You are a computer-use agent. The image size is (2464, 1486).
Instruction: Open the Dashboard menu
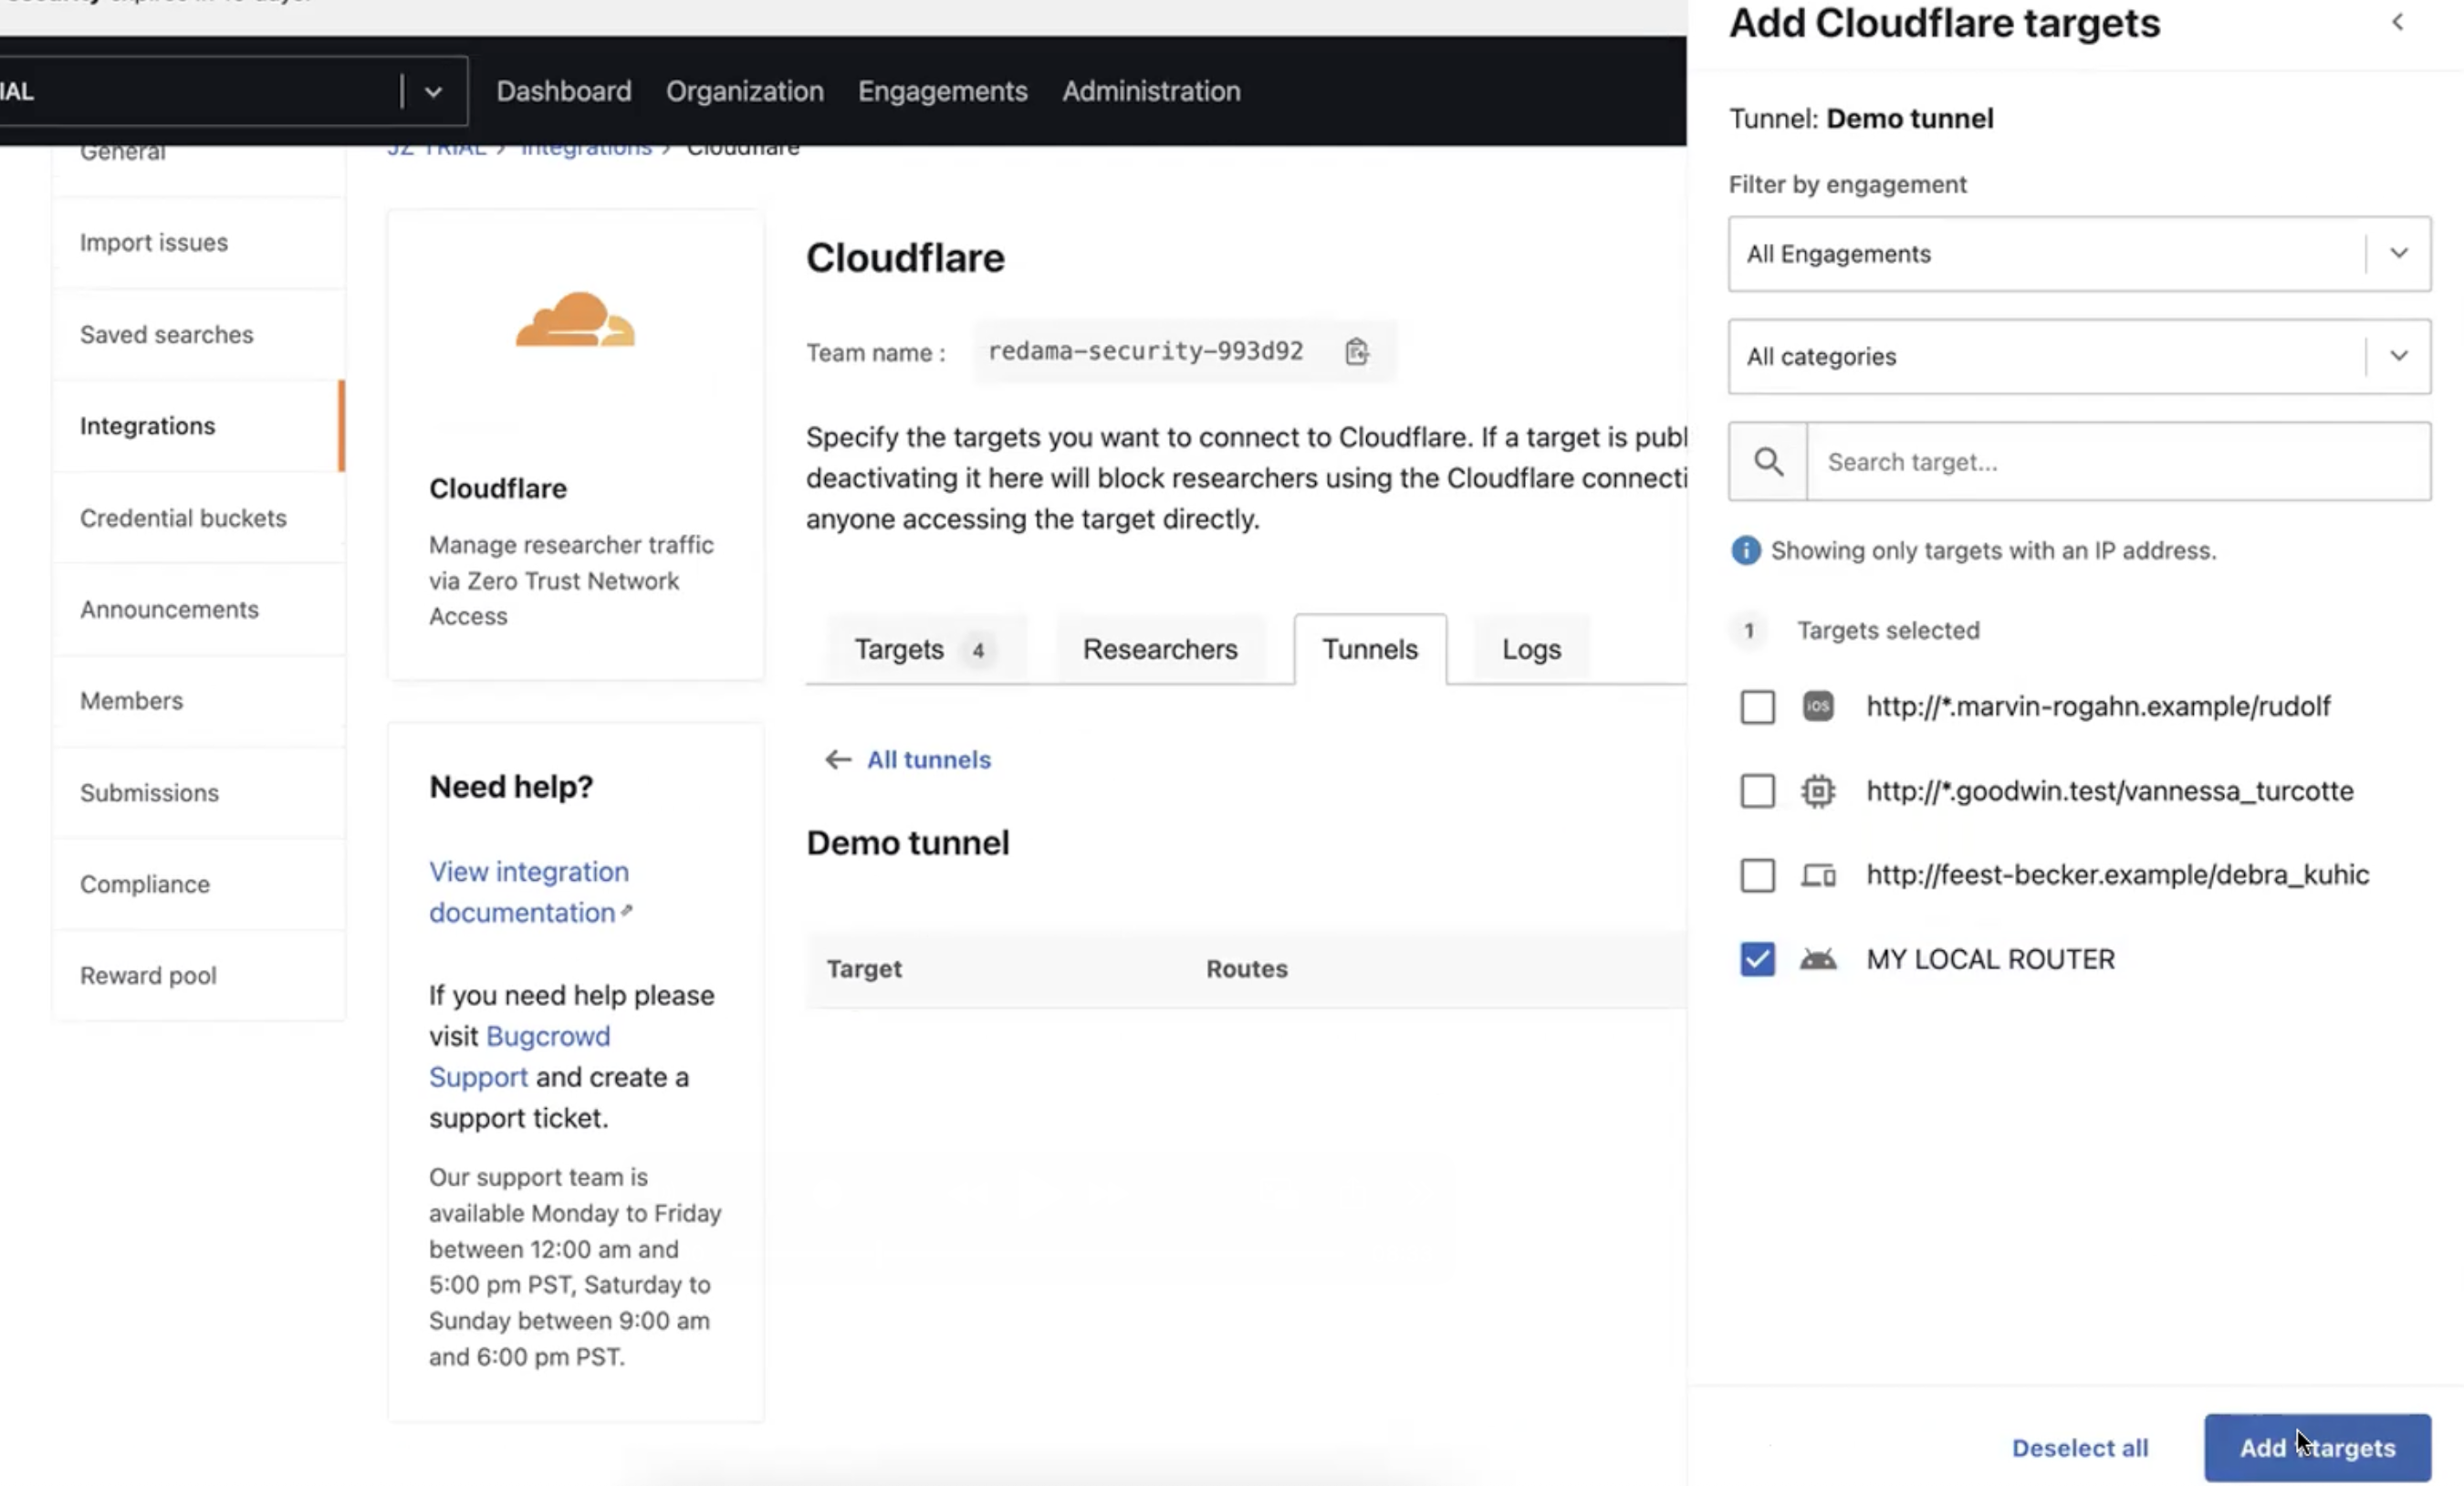click(564, 91)
